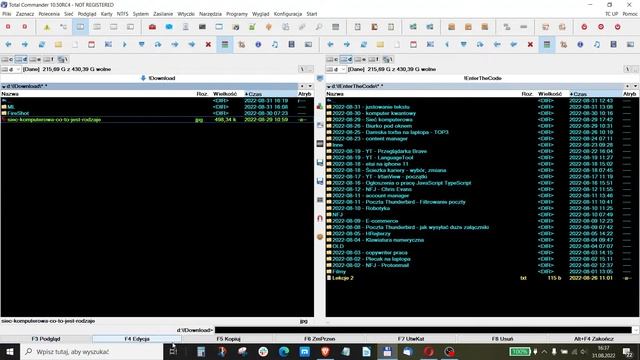Screen dimensions: 640x360
Task: Go forward in left panel history
Action: click(25, 44)
